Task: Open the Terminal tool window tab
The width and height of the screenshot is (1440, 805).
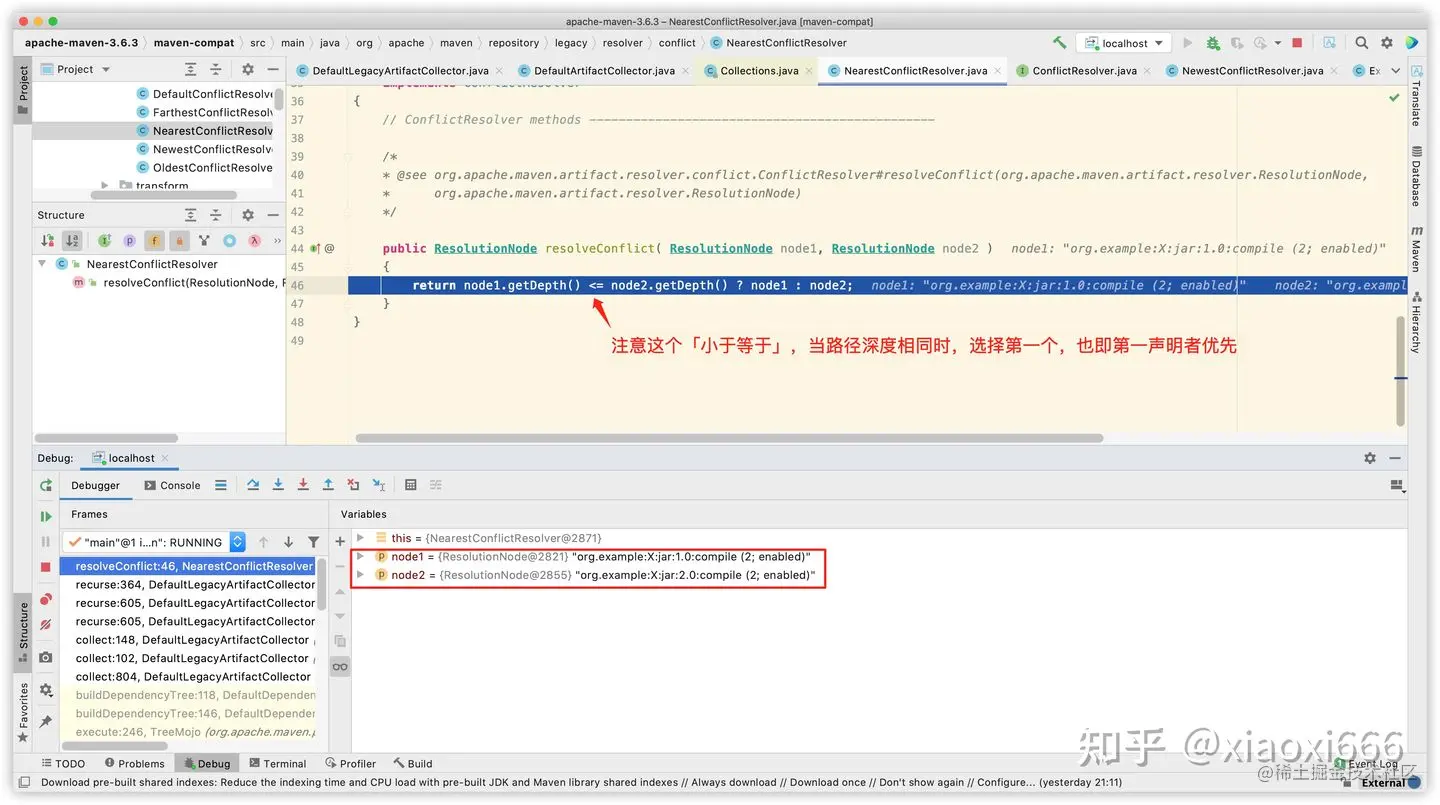Action: point(277,763)
